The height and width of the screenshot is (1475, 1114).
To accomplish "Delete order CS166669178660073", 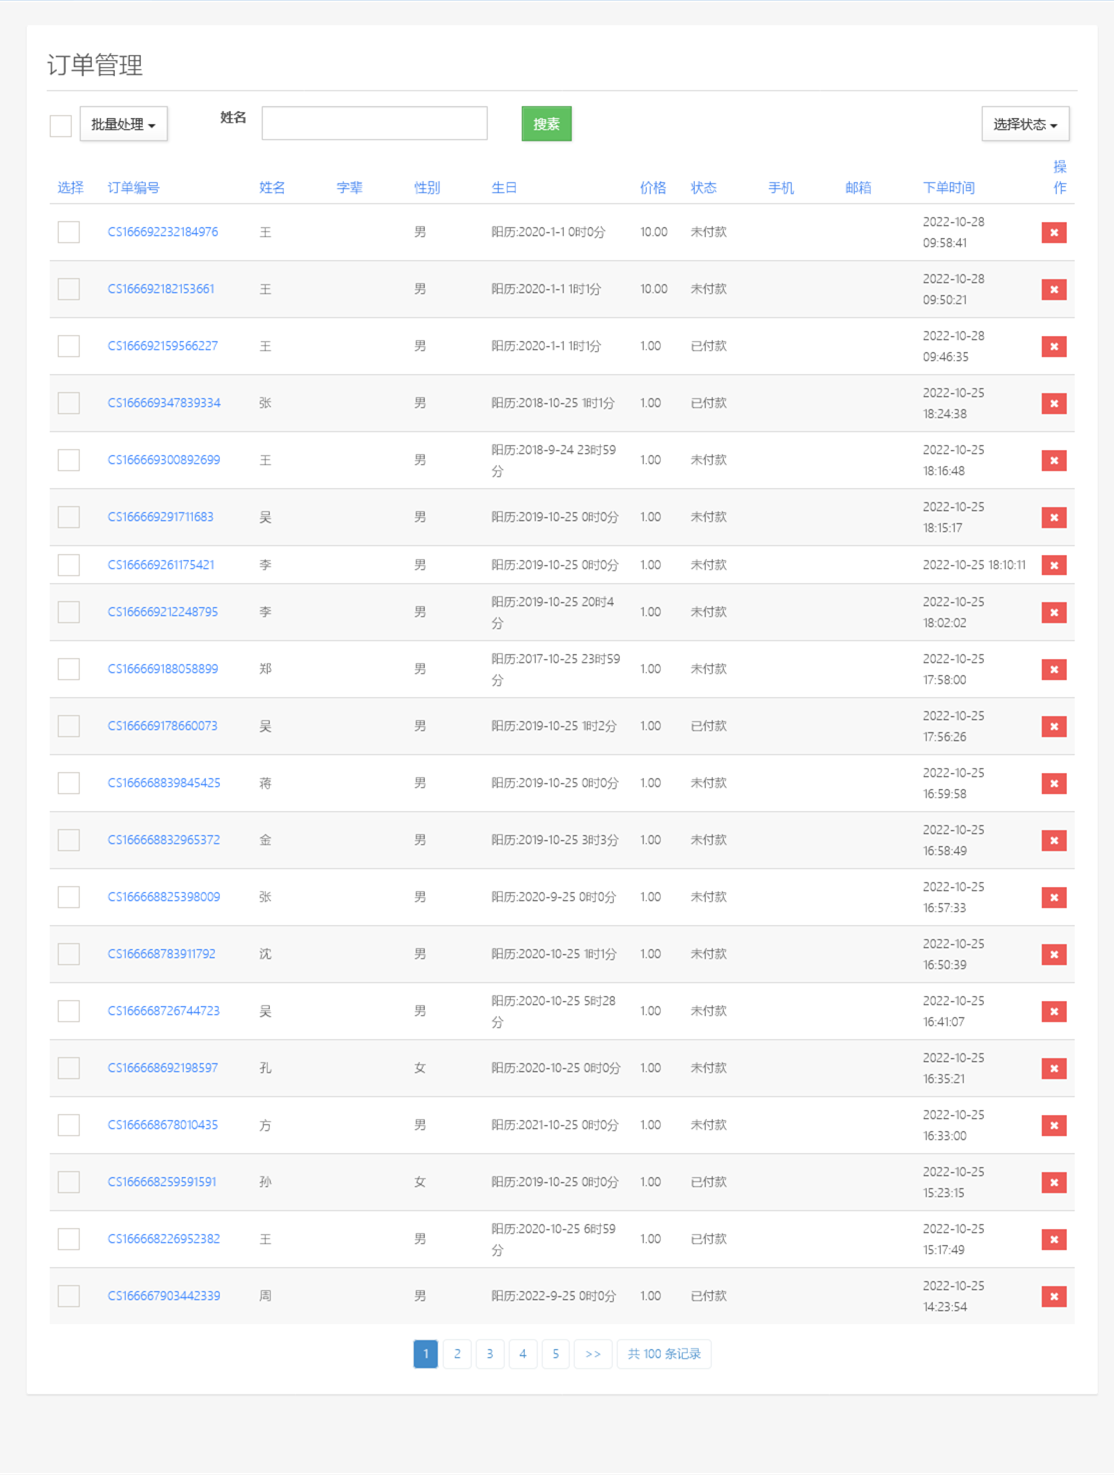I will tap(1054, 726).
